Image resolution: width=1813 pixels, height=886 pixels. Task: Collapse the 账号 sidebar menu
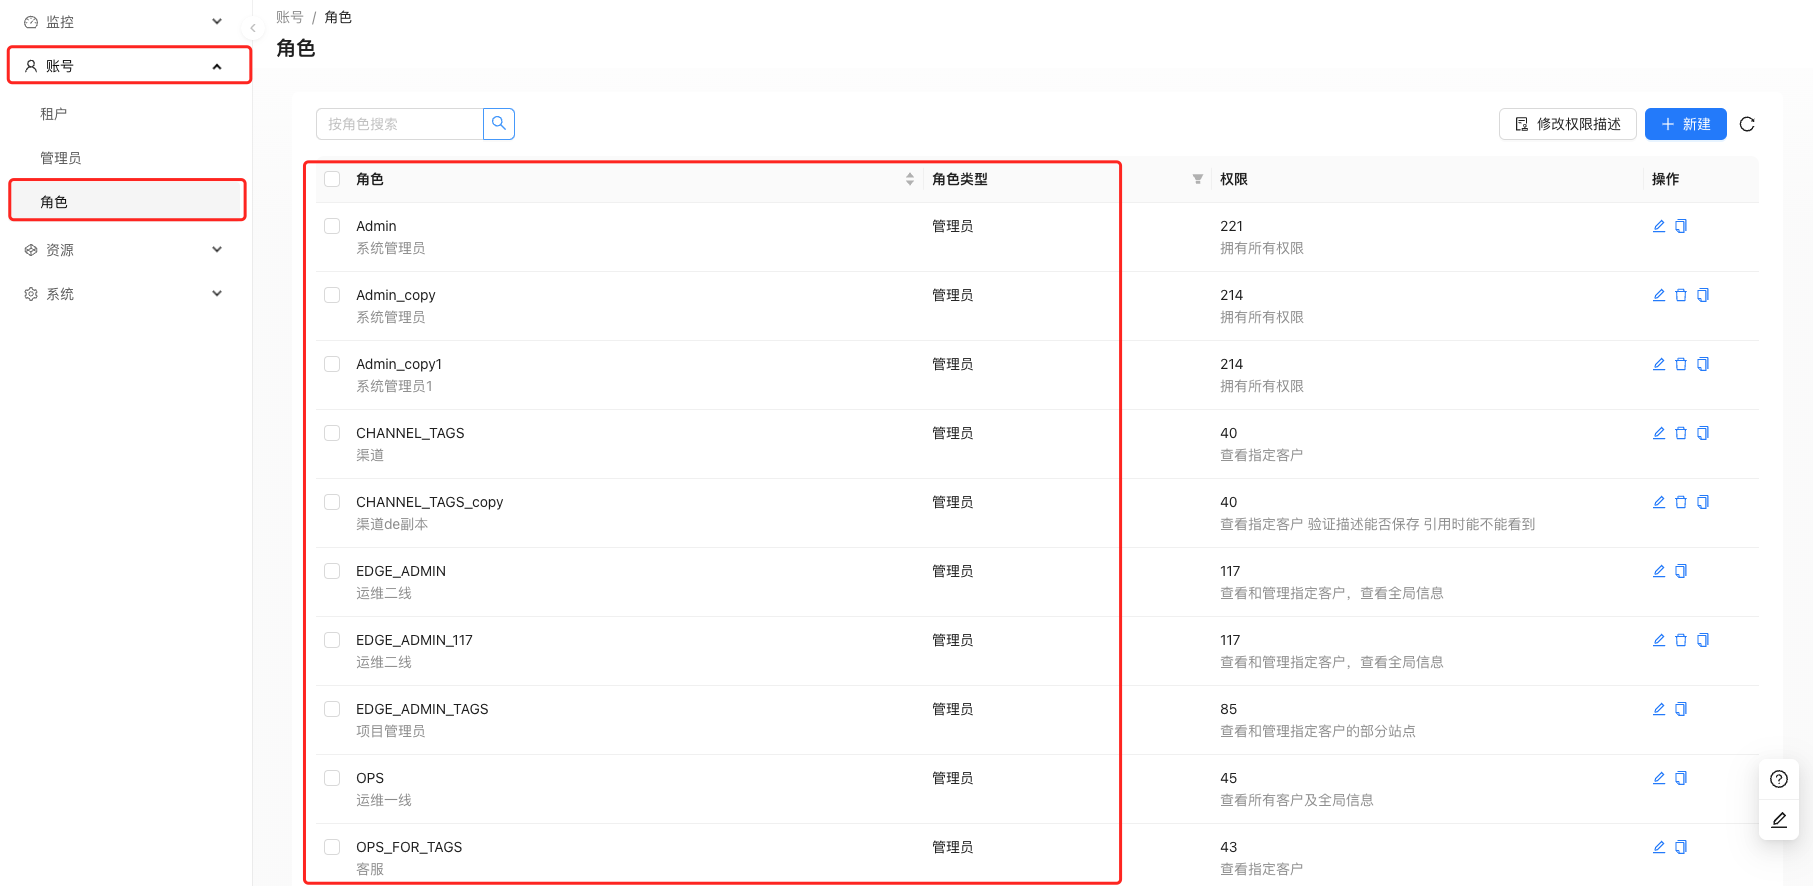click(x=124, y=66)
